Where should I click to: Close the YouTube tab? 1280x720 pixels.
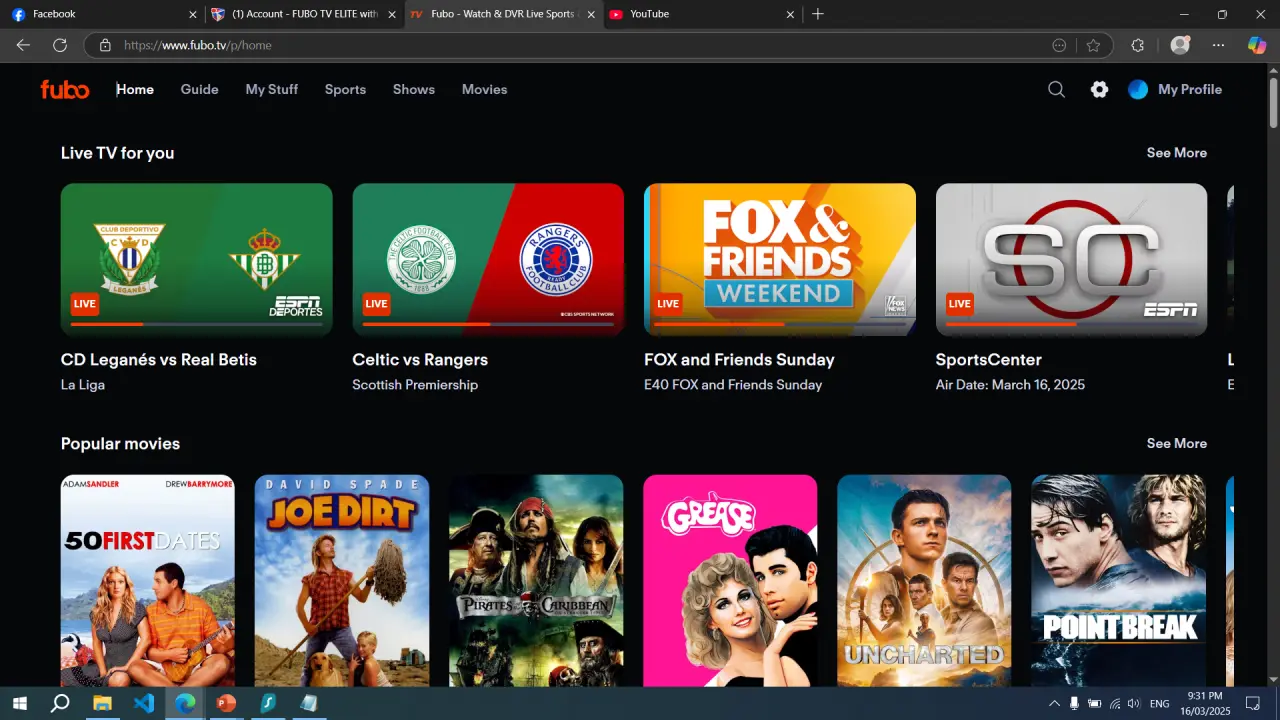791,14
